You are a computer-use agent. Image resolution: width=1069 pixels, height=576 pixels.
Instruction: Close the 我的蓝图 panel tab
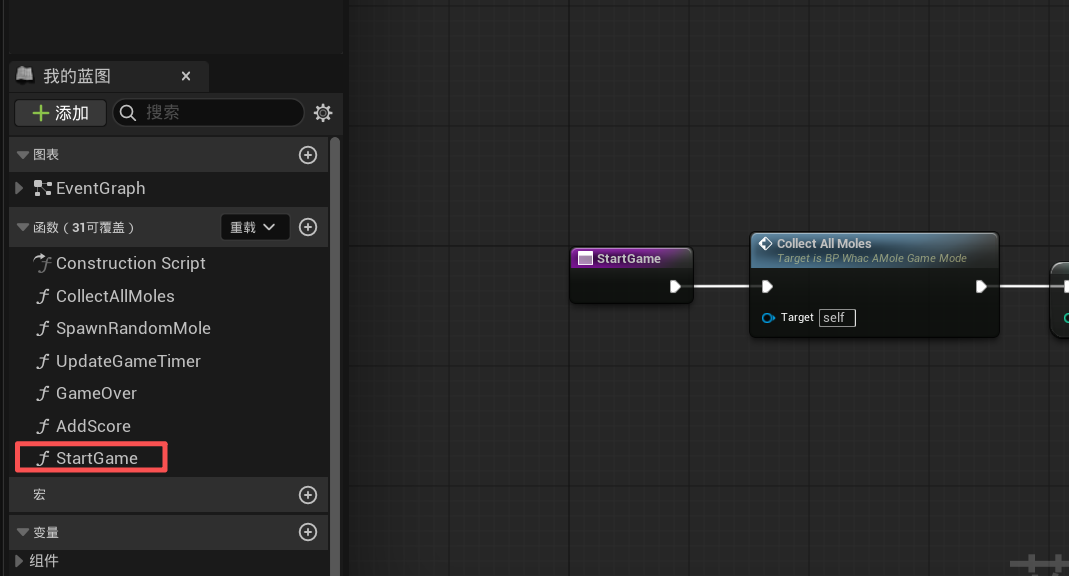point(185,76)
